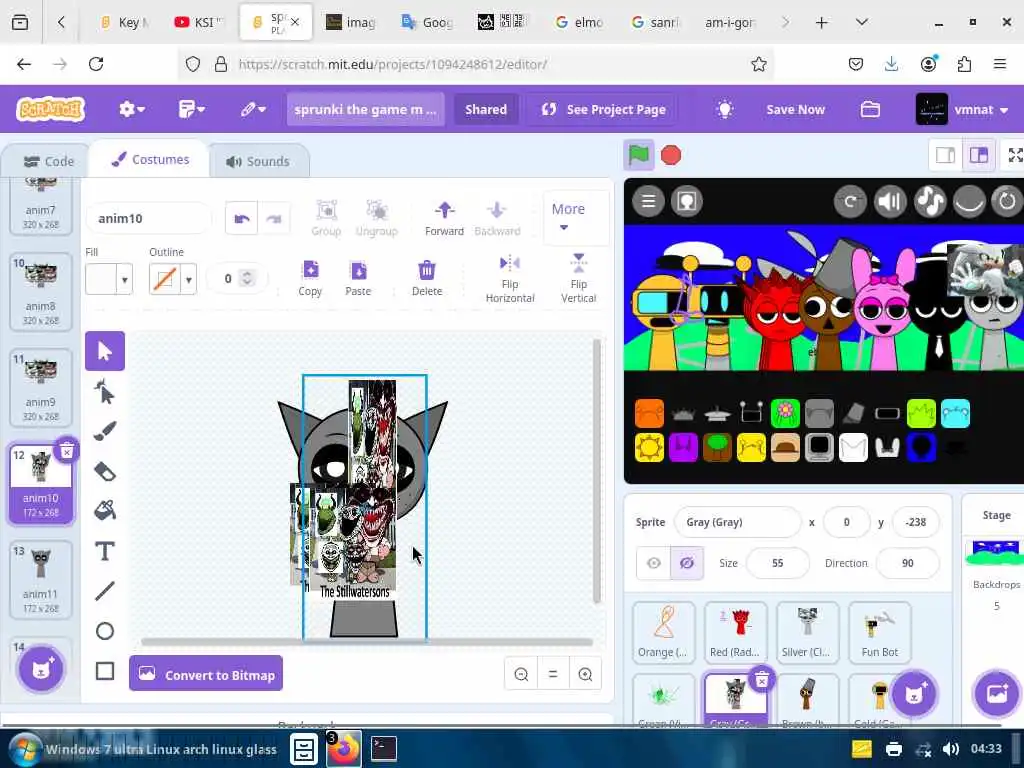This screenshot has width=1024, height=768.
Task: Switch to the KSI YouTube browser tab
Action: (197, 22)
